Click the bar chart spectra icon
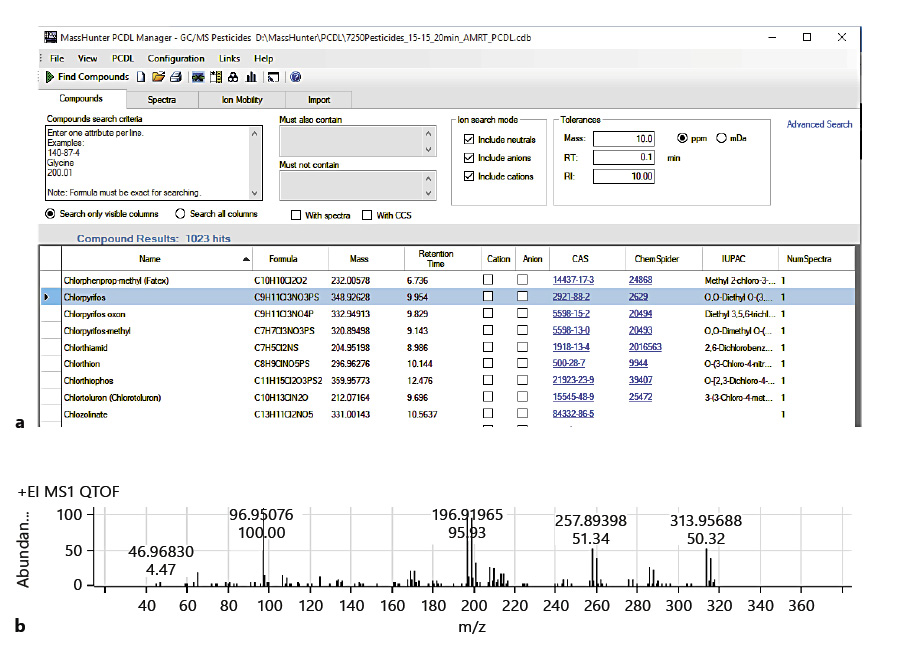The image size is (897, 666). 251,77
